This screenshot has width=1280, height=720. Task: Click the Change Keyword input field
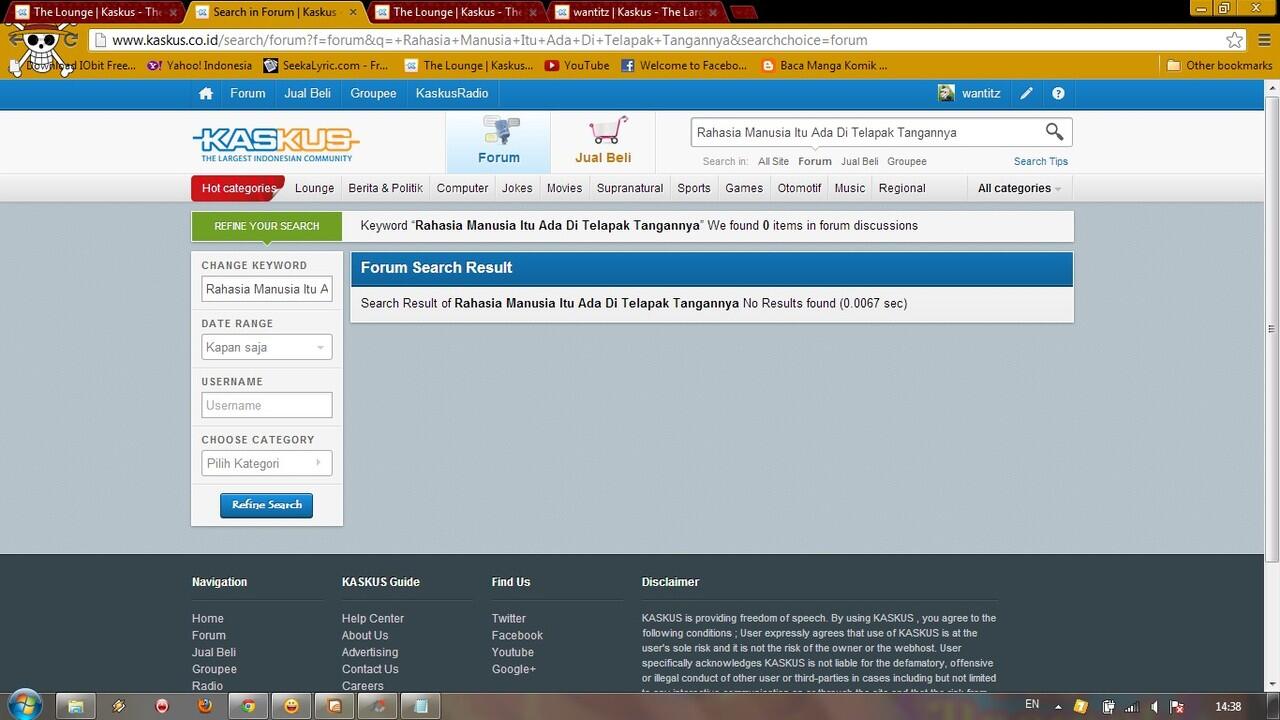point(267,289)
